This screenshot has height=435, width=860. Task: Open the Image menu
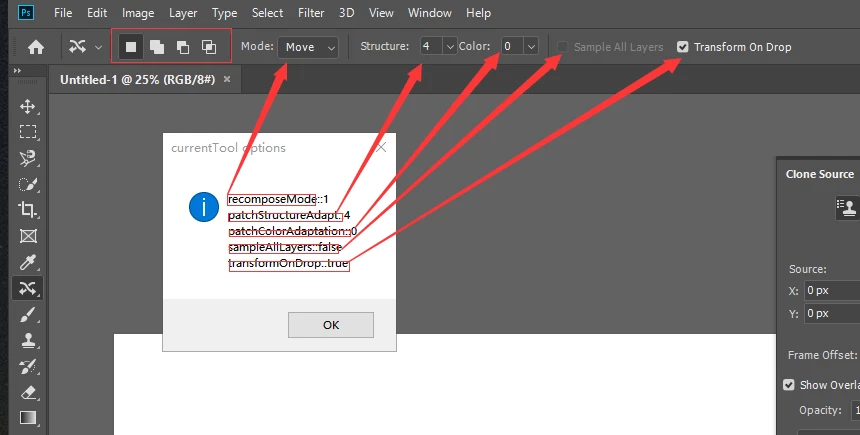138,13
